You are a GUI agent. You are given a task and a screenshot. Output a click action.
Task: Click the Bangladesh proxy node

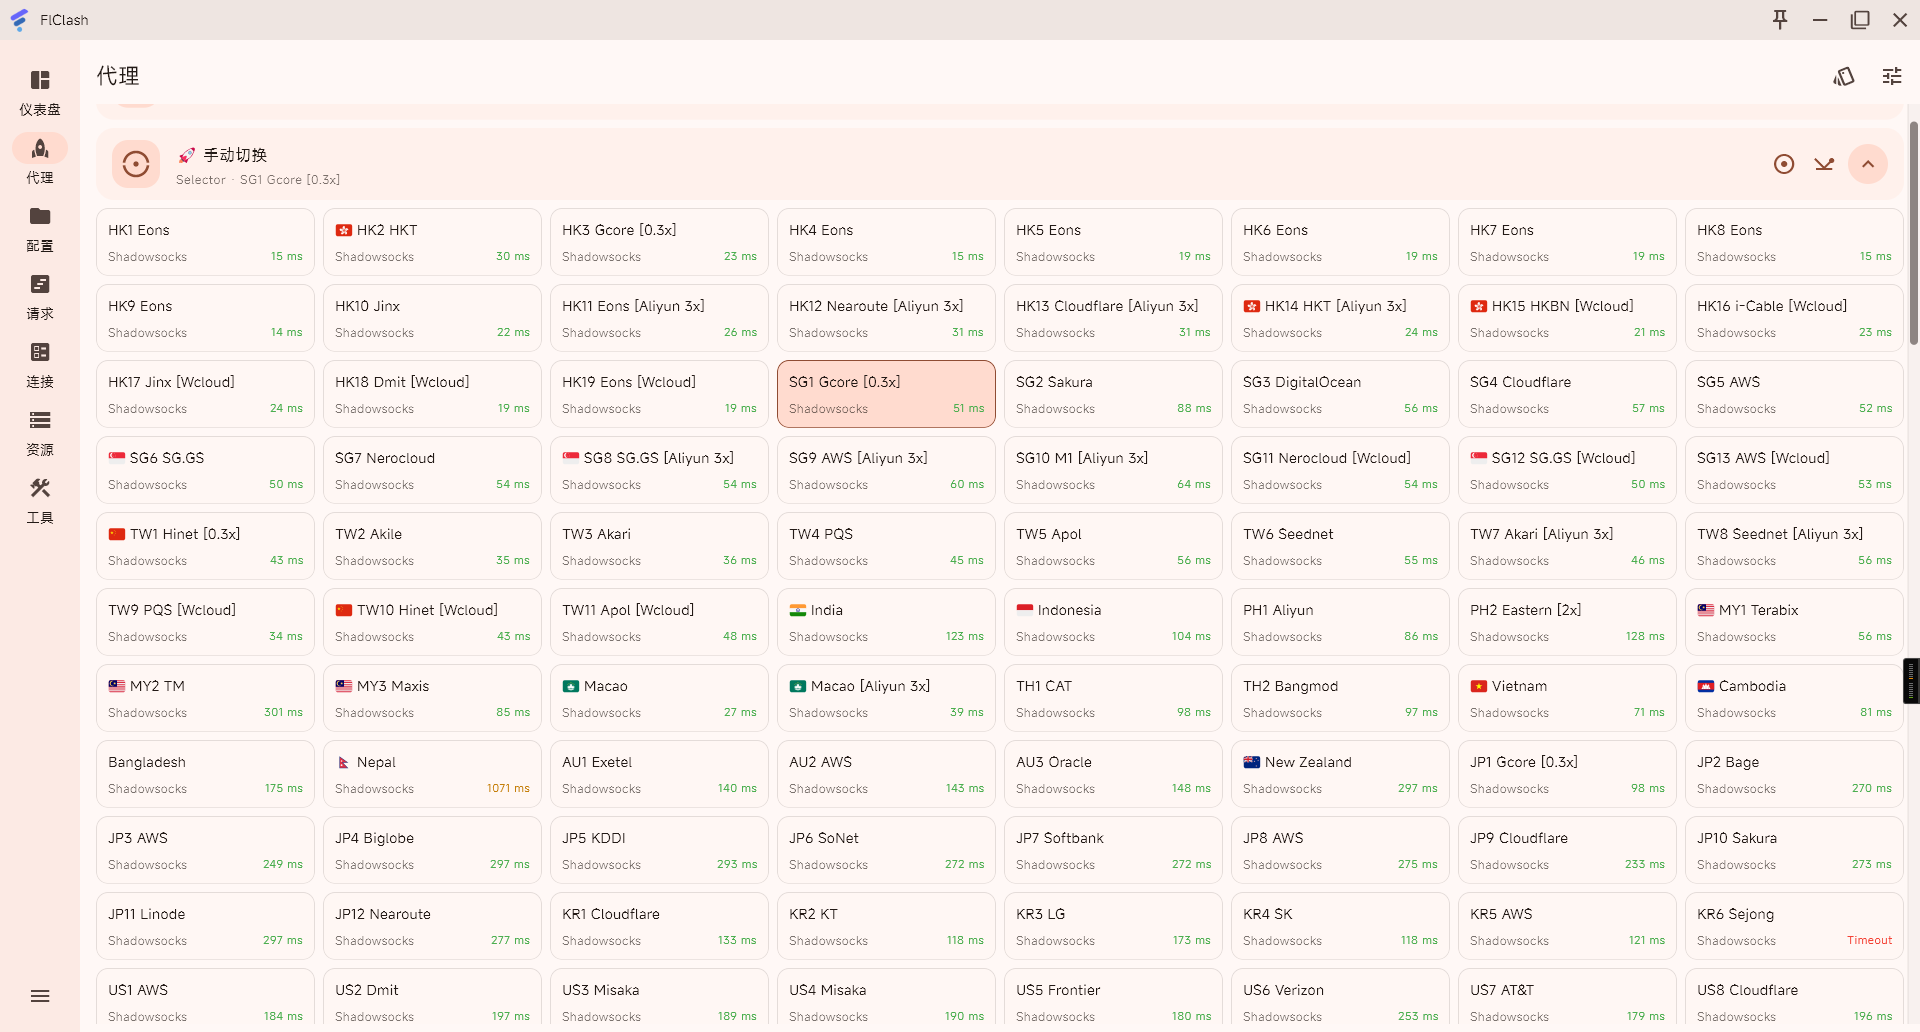205,774
